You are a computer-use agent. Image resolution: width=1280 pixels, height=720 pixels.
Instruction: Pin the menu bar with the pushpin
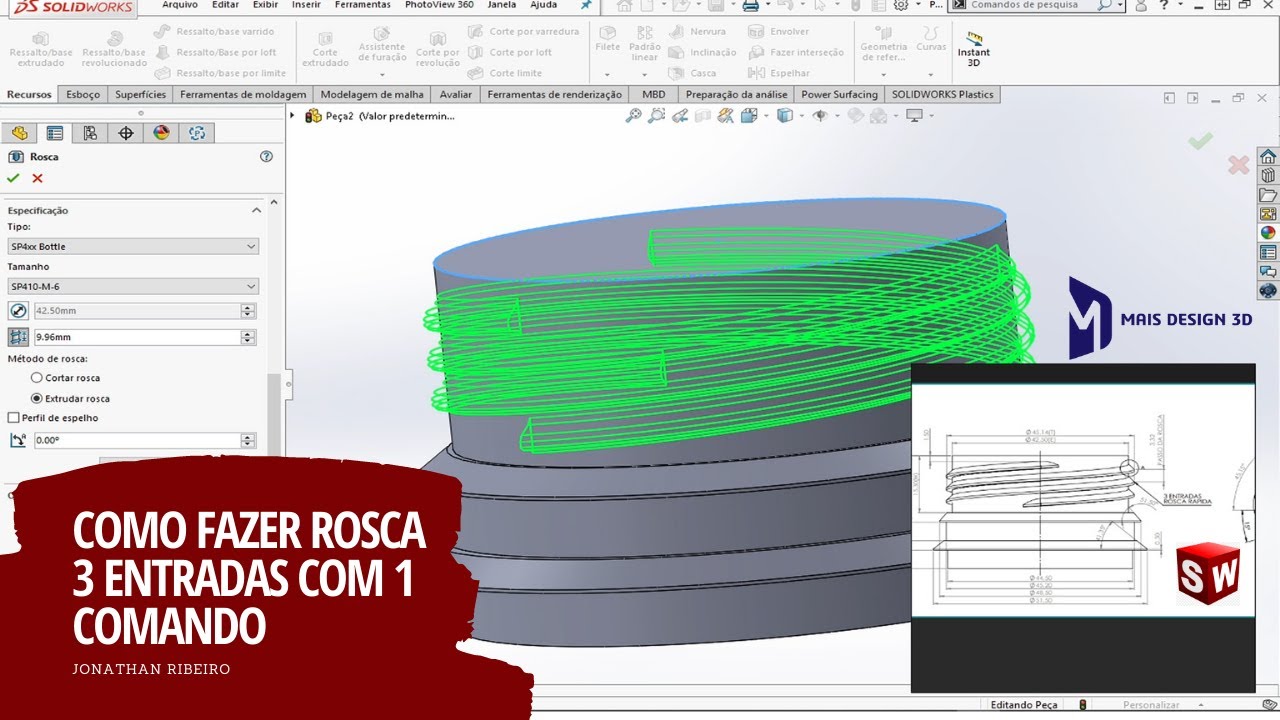[586, 5]
